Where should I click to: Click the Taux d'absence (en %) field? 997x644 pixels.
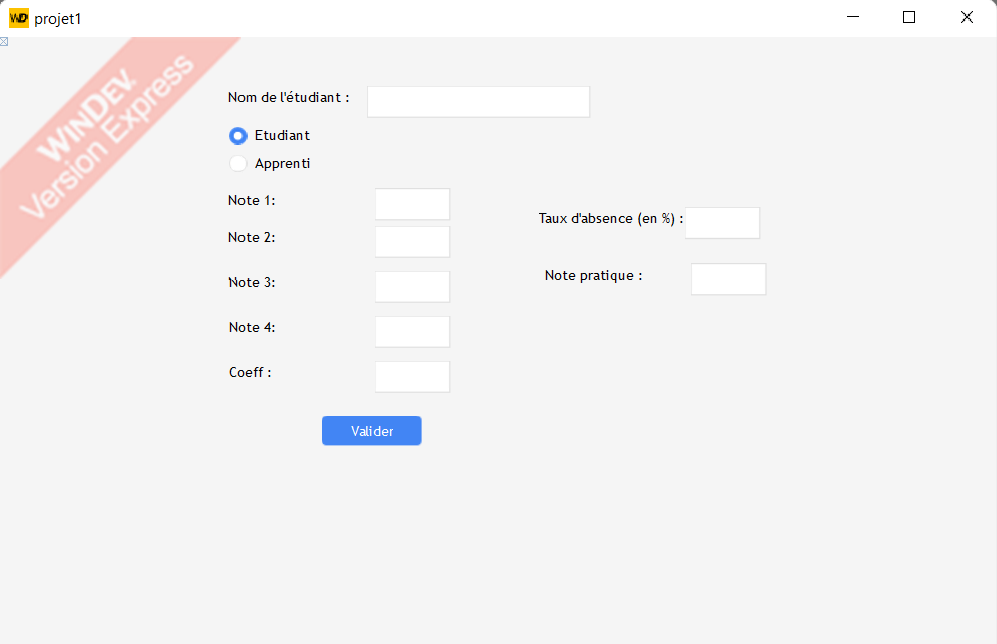[721, 222]
